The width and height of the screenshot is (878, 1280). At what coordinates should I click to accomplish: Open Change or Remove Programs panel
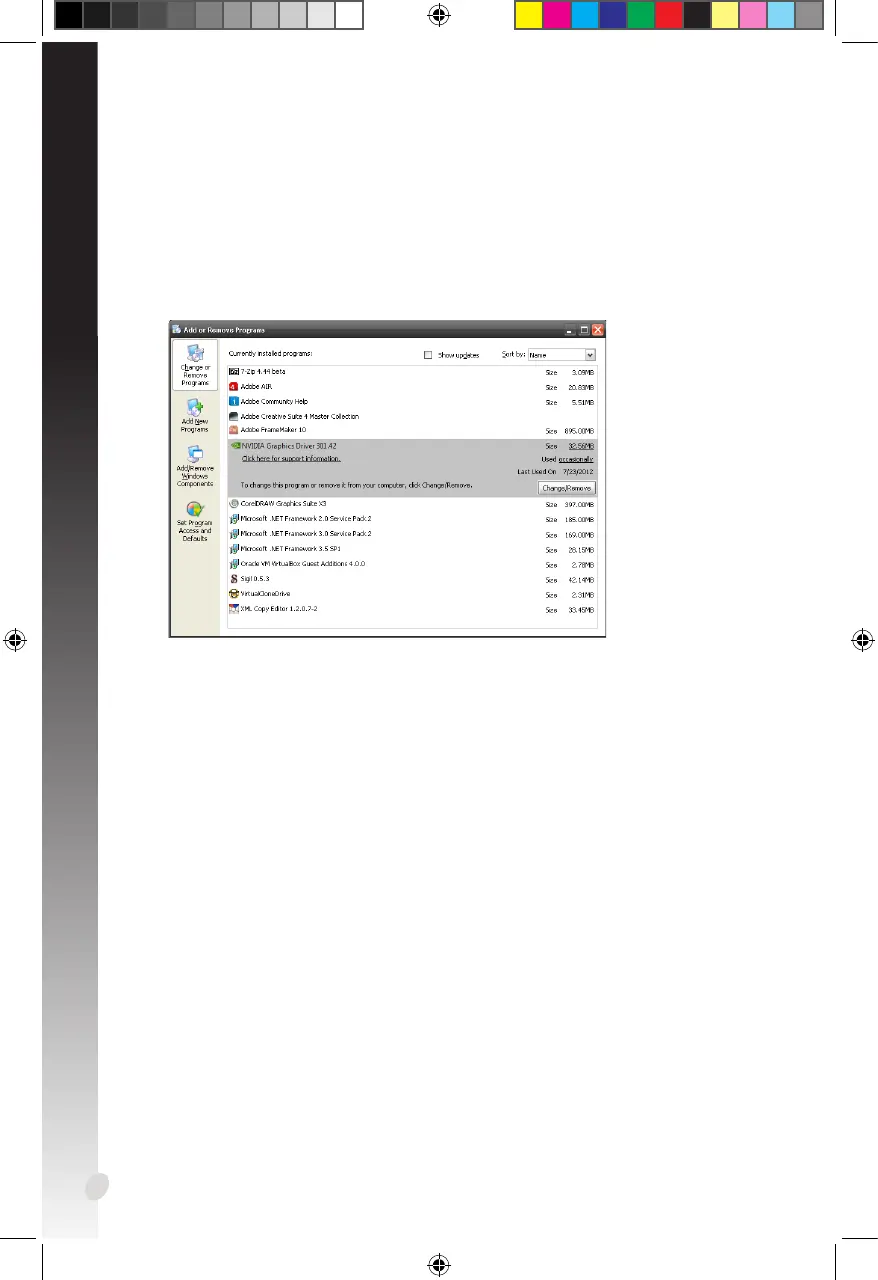tap(195, 364)
